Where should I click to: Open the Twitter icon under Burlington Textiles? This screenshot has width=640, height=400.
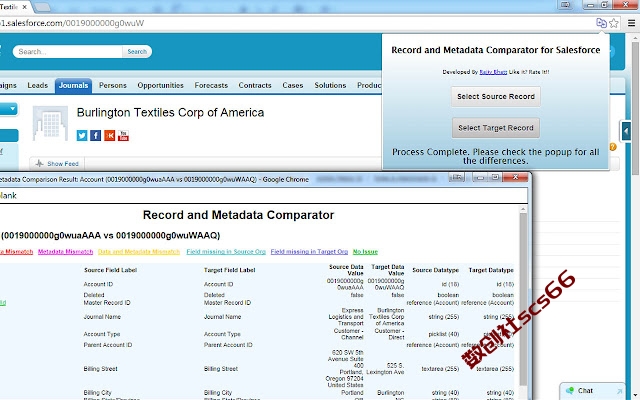82,136
